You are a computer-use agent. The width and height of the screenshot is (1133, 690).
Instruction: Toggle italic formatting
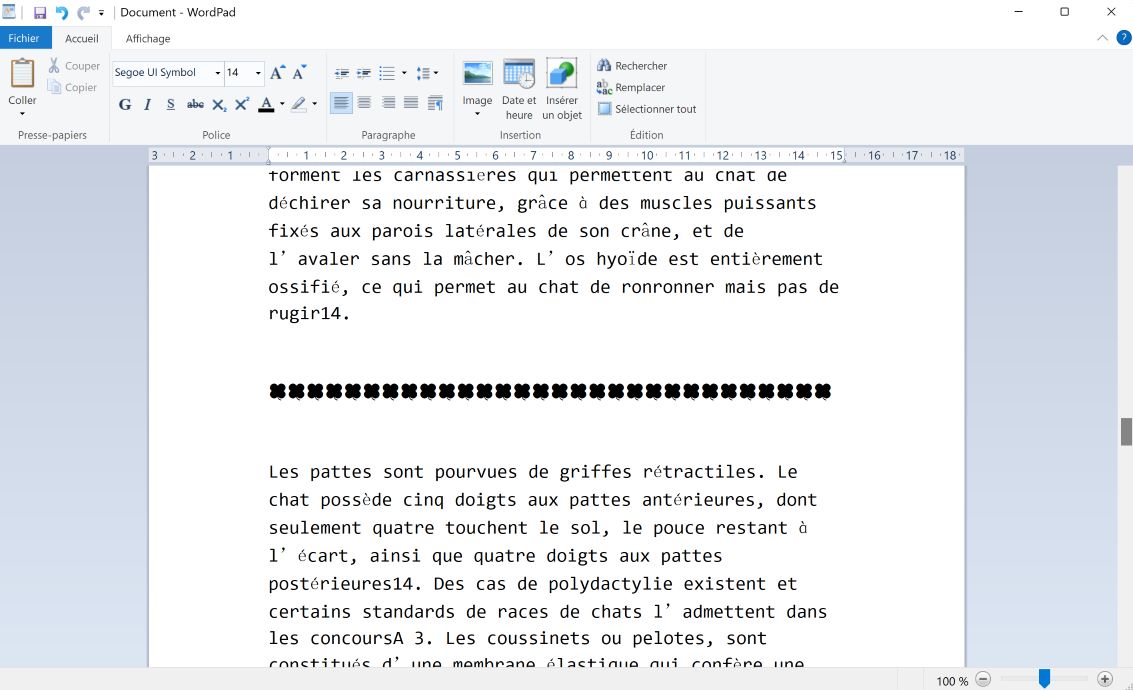147,104
